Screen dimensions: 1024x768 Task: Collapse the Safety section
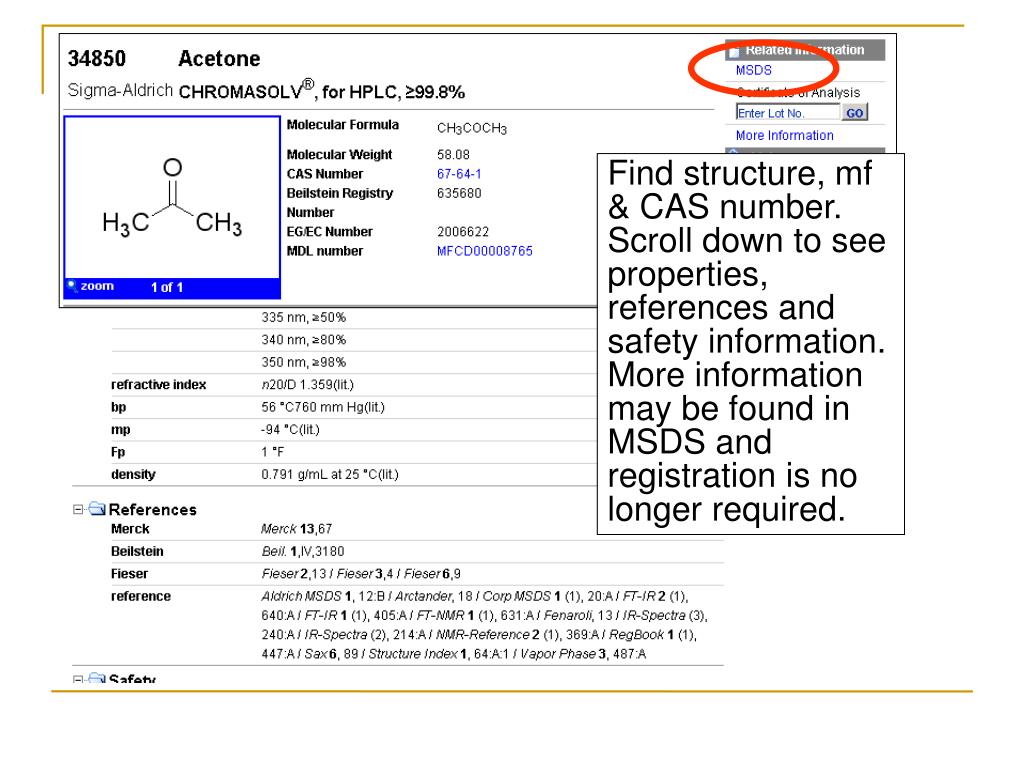[78, 679]
